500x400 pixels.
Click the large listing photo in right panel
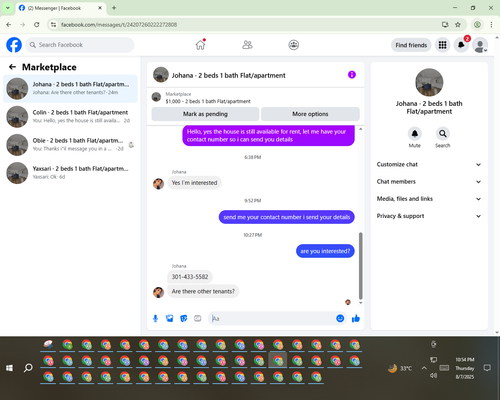coord(429,82)
